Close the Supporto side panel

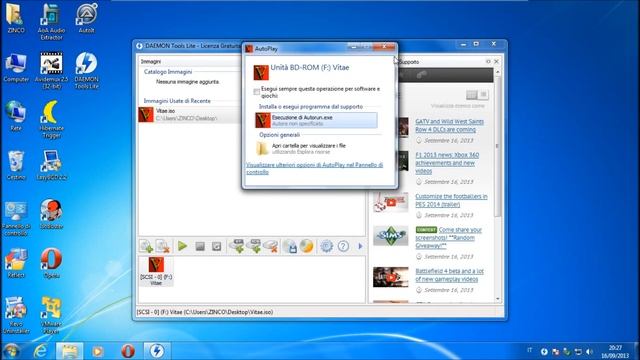pos(496,62)
